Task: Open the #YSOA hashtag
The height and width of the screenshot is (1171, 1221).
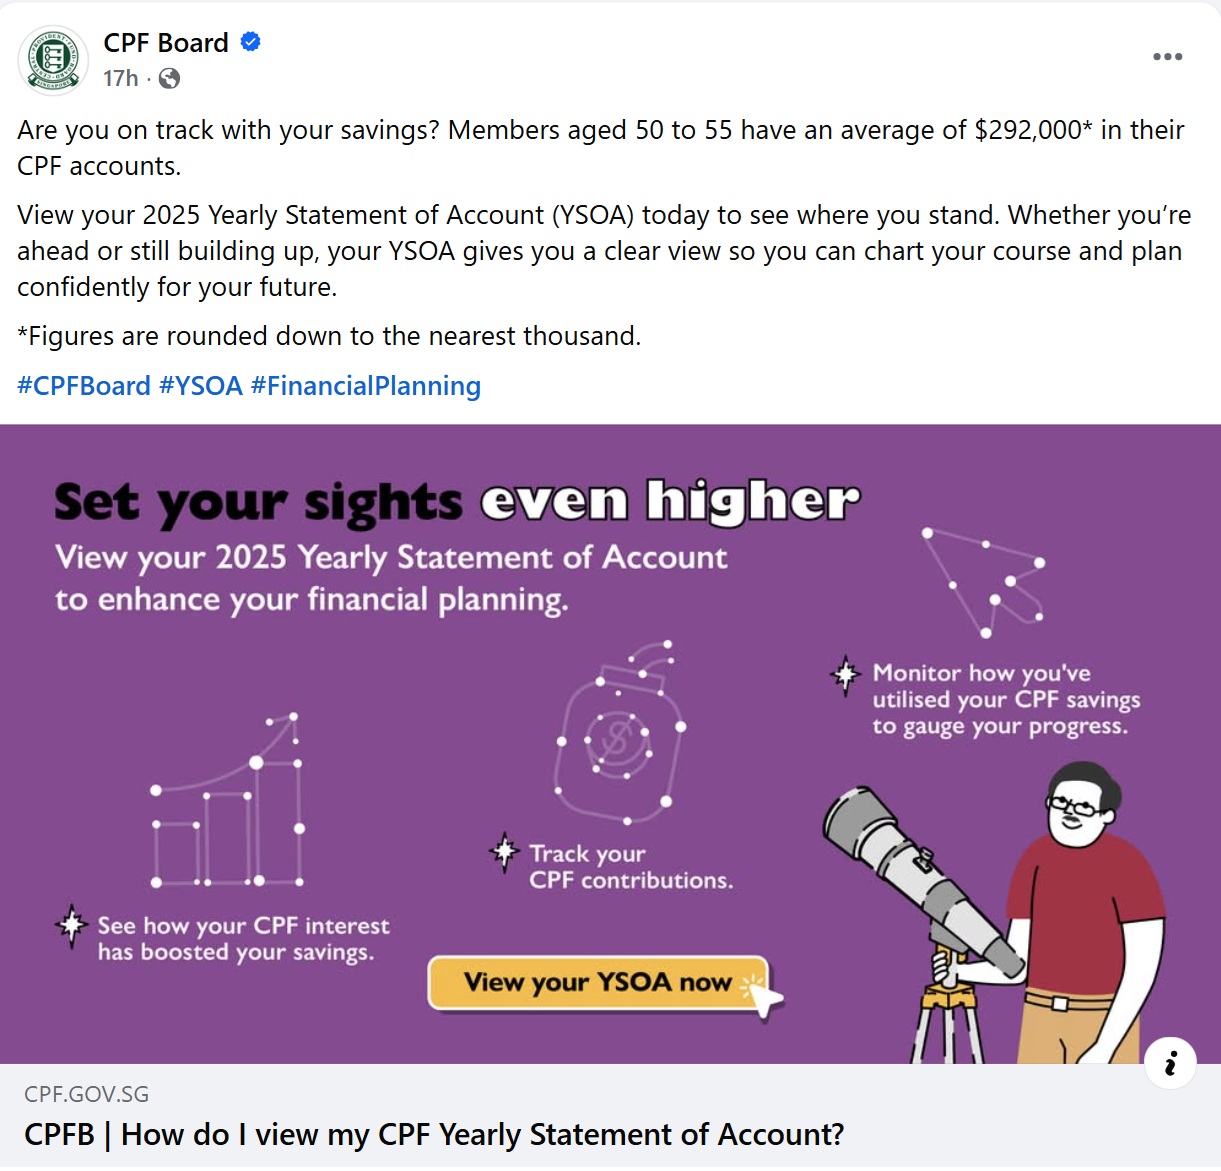Action: pos(201,386)
